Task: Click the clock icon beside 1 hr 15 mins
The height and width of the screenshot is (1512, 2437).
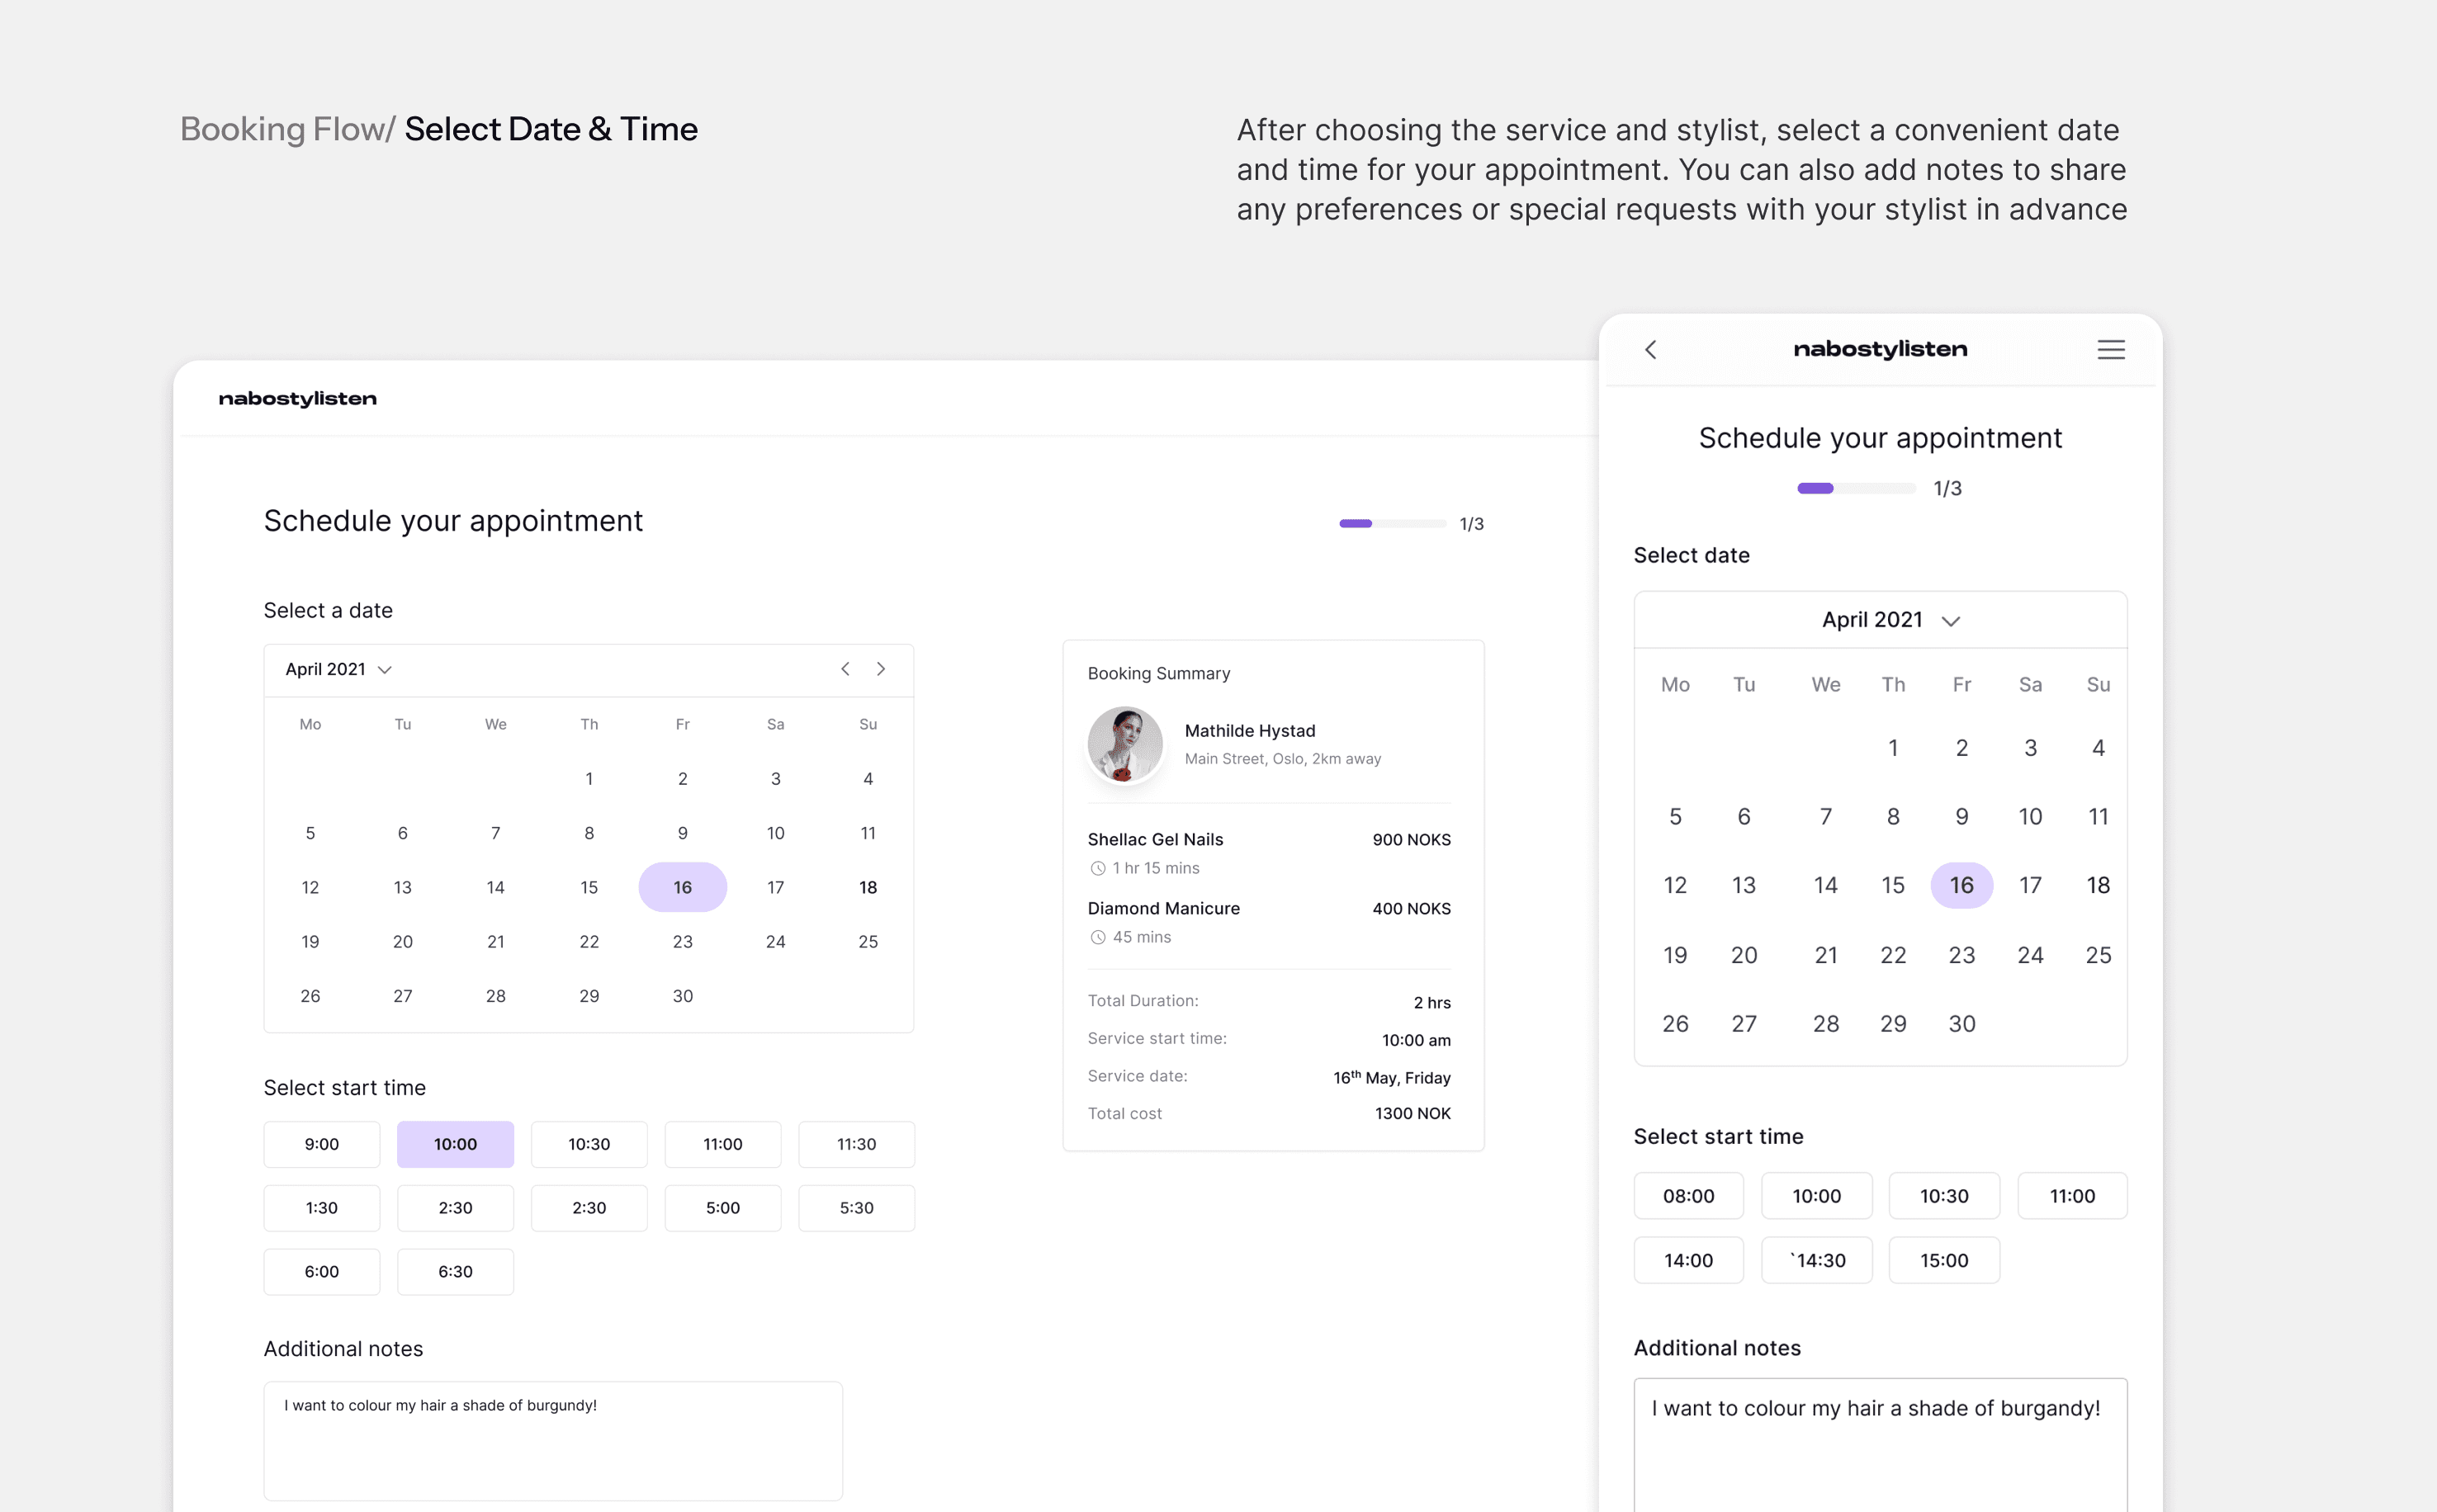Action: click(1098, 868)
